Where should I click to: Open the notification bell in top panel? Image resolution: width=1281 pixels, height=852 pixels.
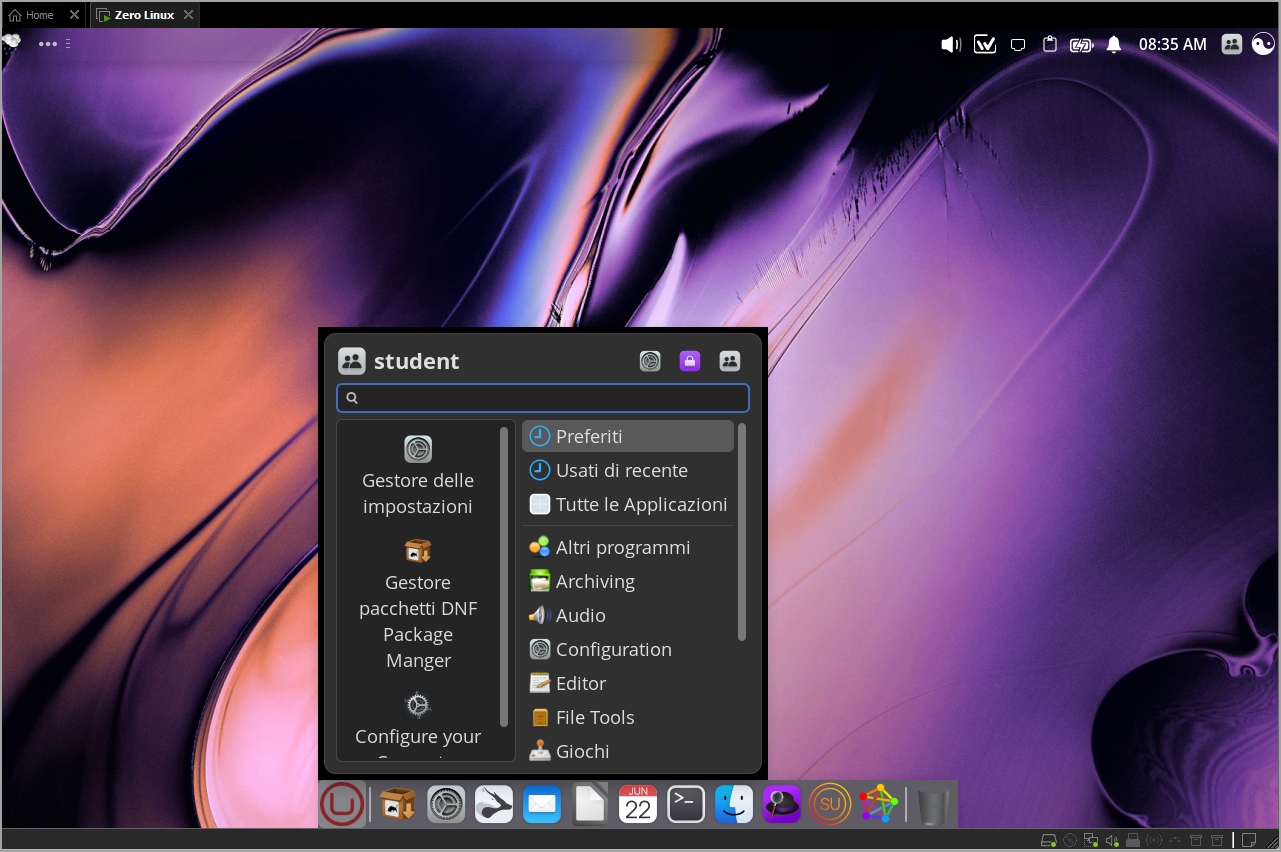coord(1114,44)
